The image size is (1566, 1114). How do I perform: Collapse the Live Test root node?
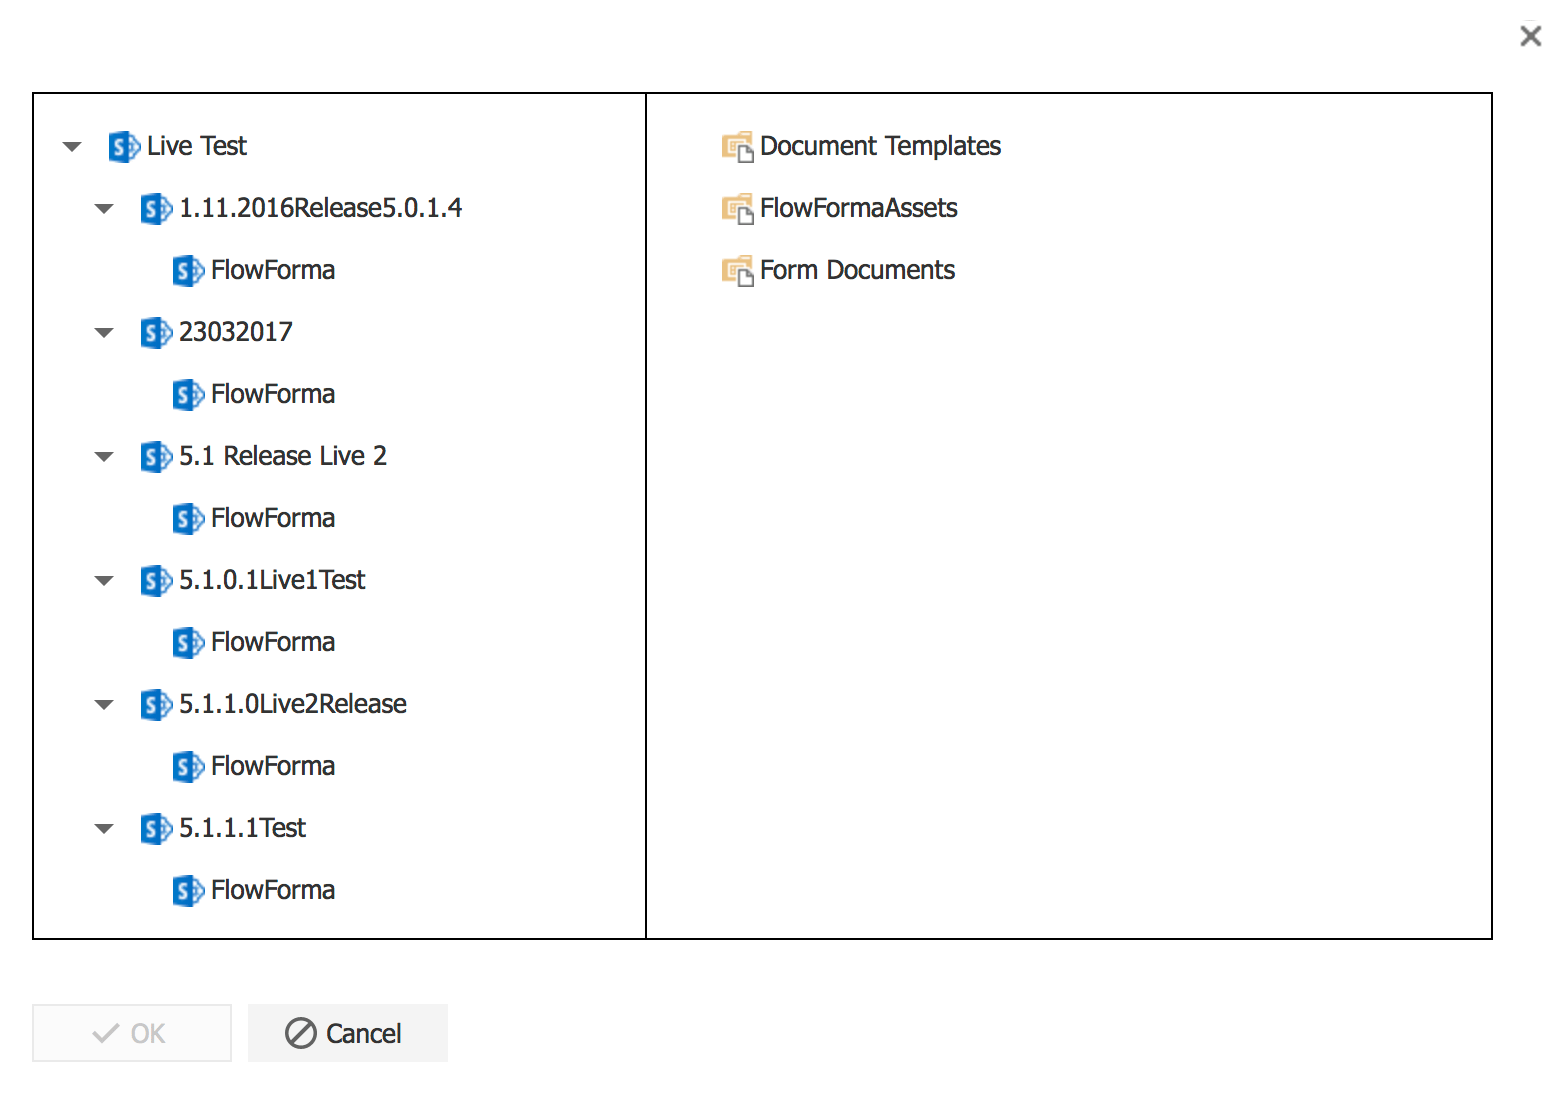click(x=72, y=147)
